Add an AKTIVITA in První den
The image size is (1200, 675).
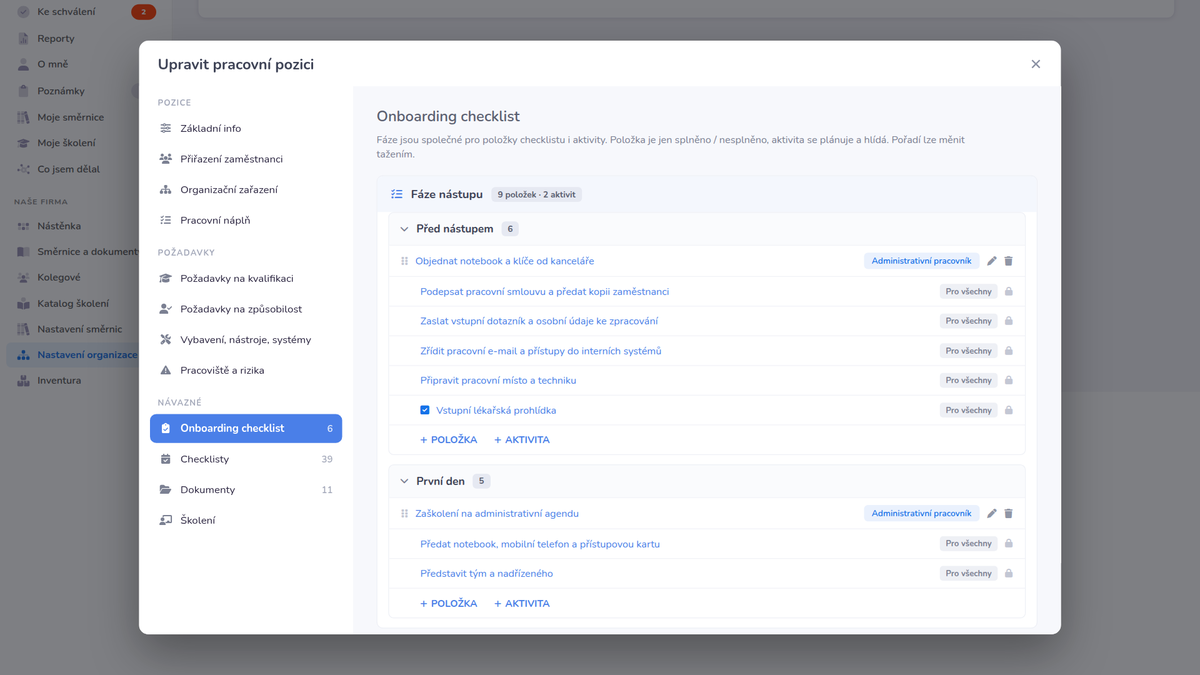click(522, 604)
